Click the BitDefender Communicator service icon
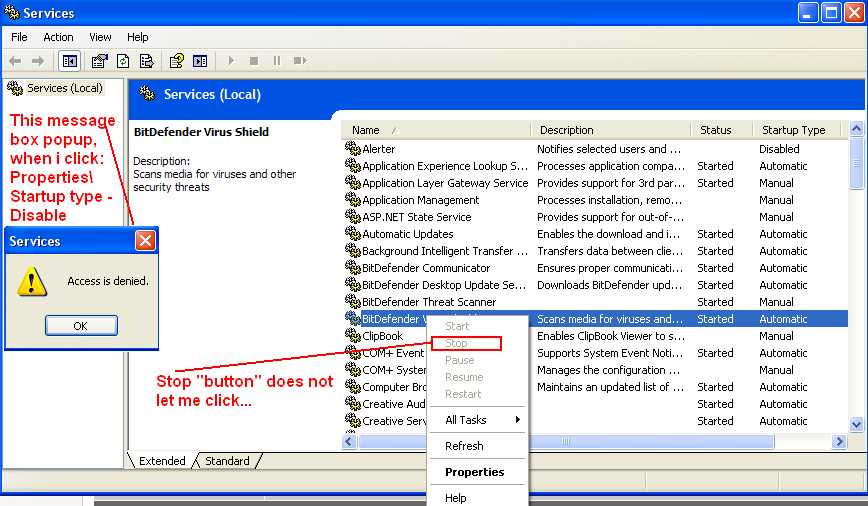This screenshot has width=868, height=506. pyautogui.click(x=353, y=267)
